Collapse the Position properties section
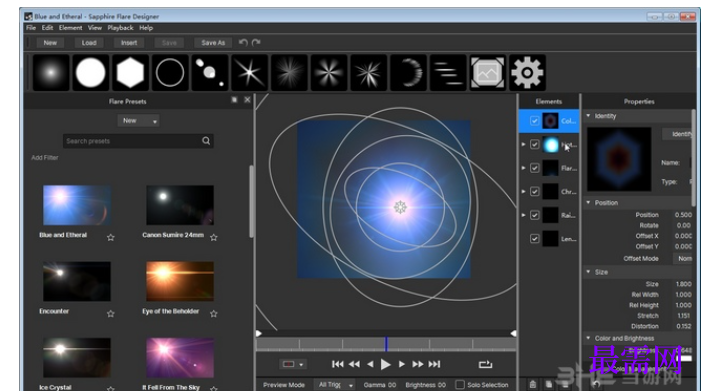 tap(588, 202)
